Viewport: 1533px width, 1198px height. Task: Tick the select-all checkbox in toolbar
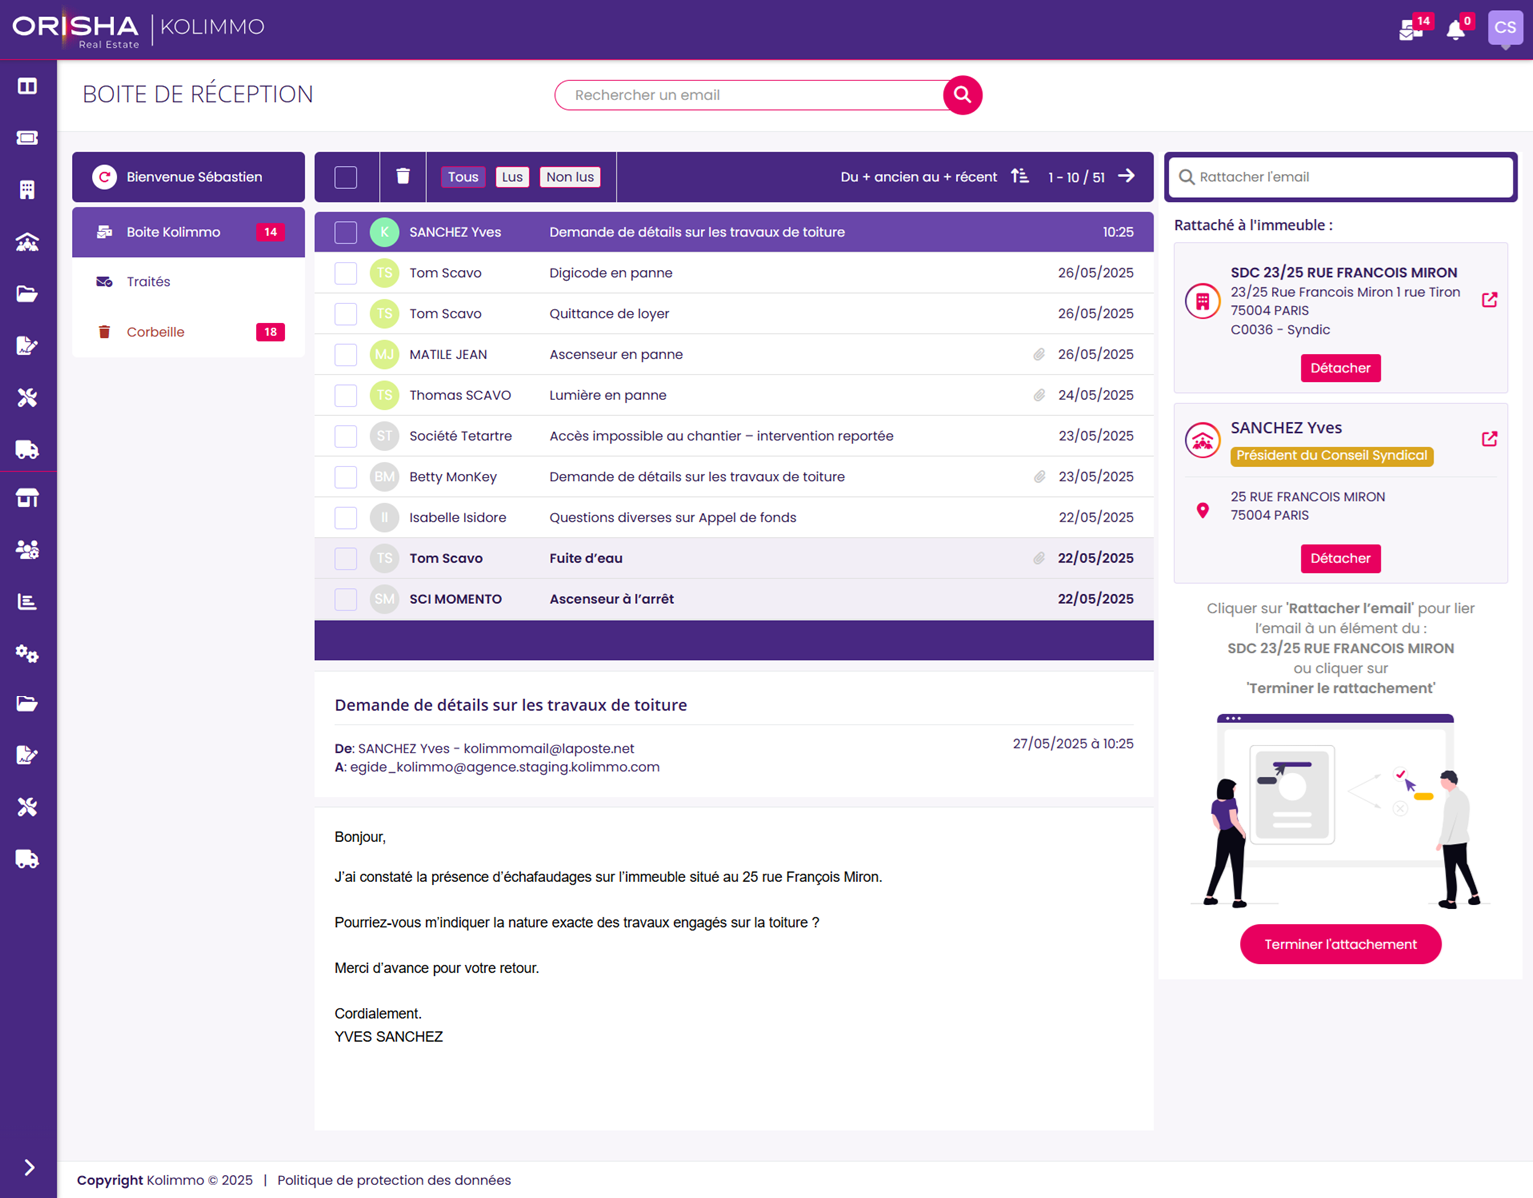[346, 177]
